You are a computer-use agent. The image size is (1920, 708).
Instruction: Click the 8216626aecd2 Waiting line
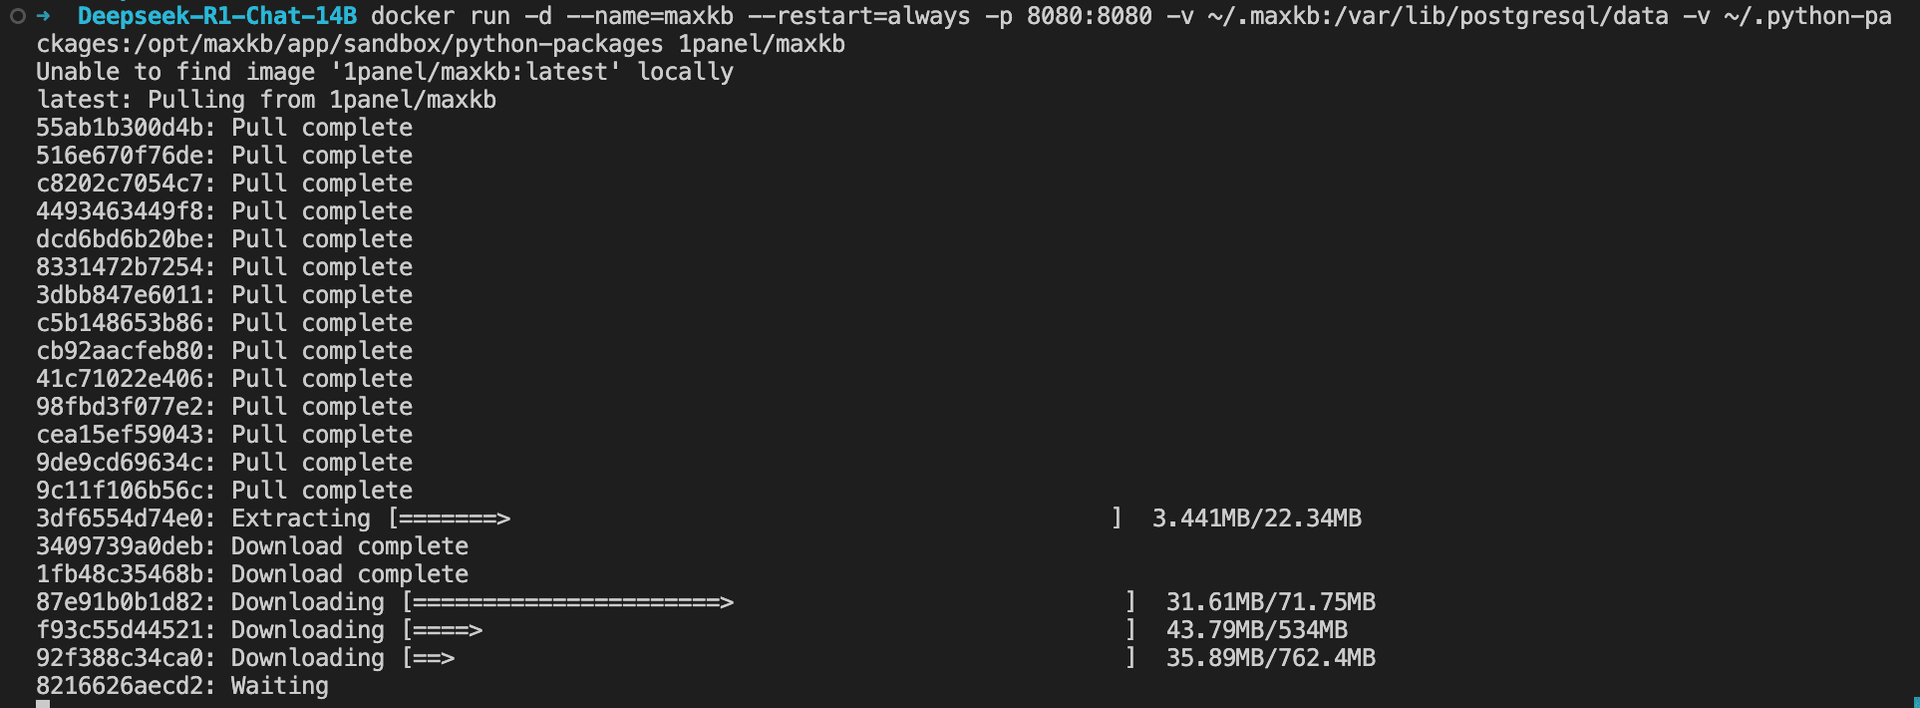click(182, 686)
